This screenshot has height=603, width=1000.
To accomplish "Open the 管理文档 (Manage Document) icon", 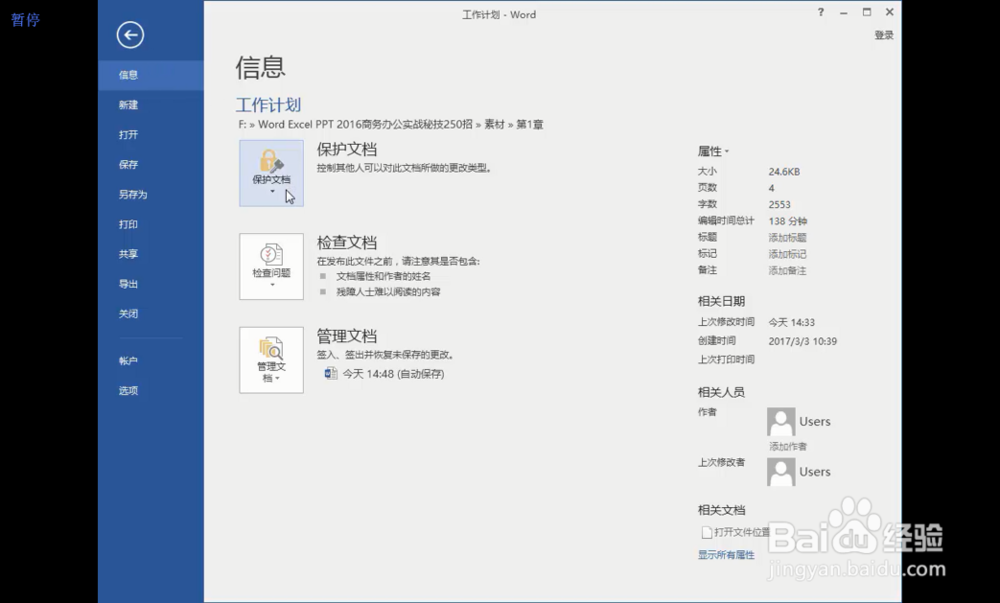I will click(x=270, y=350).
